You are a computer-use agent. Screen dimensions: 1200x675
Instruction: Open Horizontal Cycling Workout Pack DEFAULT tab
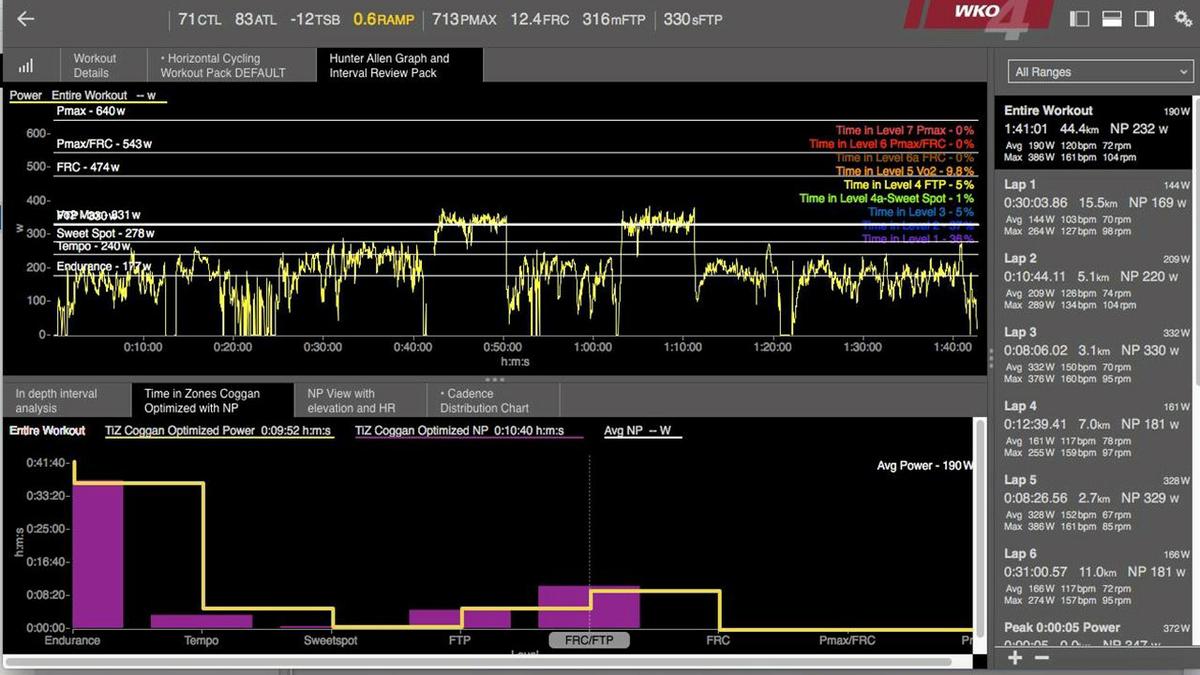coord(223,66)
